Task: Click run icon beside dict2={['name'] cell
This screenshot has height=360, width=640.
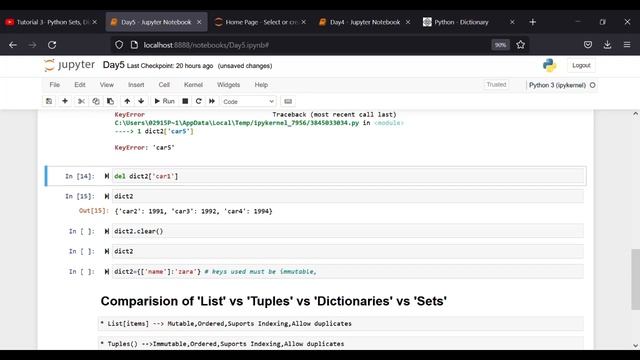Action: pyautogui.click(x=107, y=271)
